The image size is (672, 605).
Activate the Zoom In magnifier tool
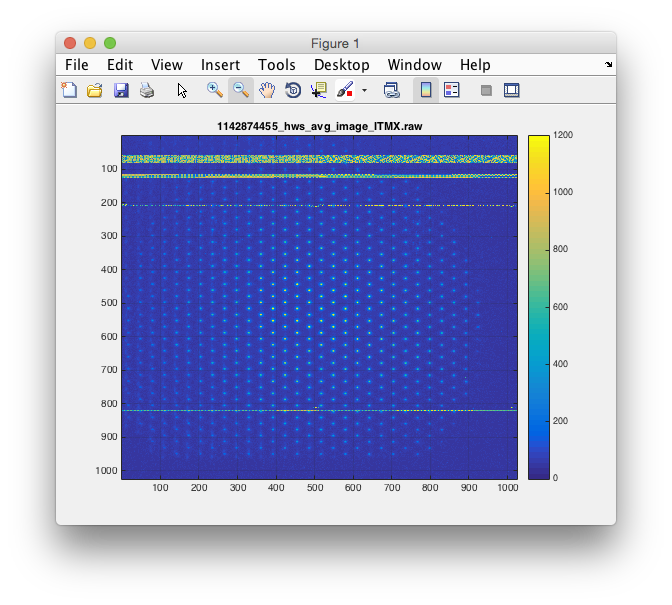[x=214, y=90]
